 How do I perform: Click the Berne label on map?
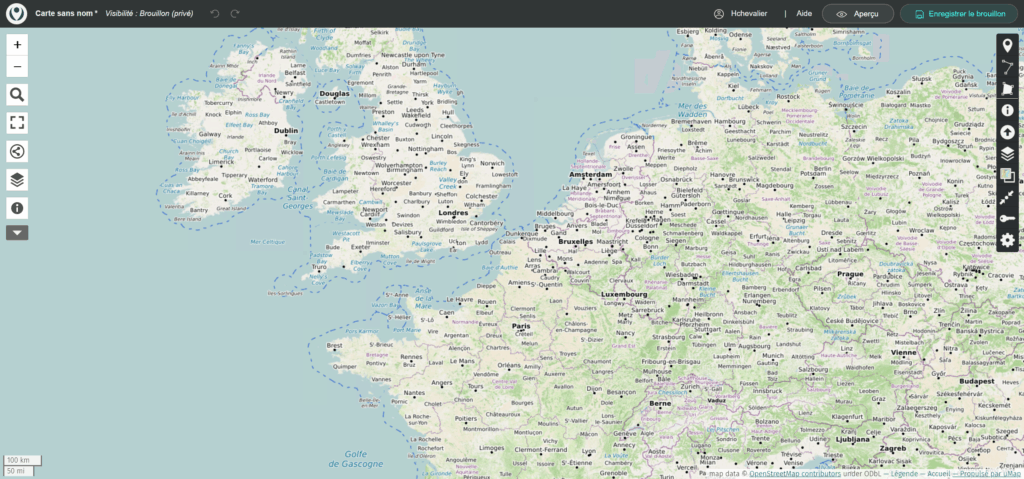click(x=659, y=404)
